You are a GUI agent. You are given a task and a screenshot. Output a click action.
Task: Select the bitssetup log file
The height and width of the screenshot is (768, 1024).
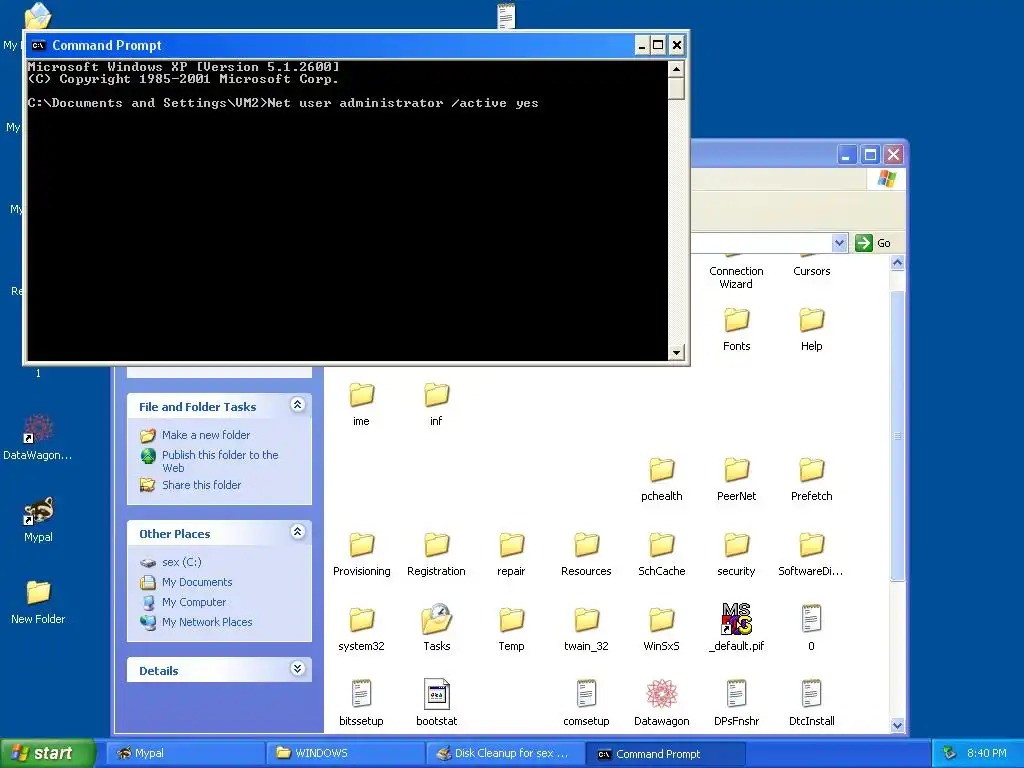(x=361, y=703)
